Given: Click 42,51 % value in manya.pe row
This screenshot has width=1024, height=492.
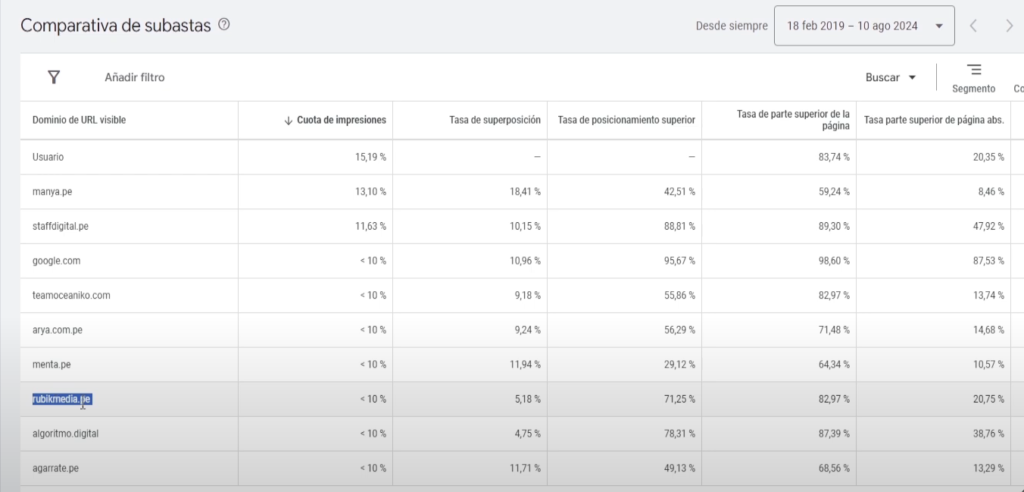Looking at the screenshot, I should click(680, 191).
